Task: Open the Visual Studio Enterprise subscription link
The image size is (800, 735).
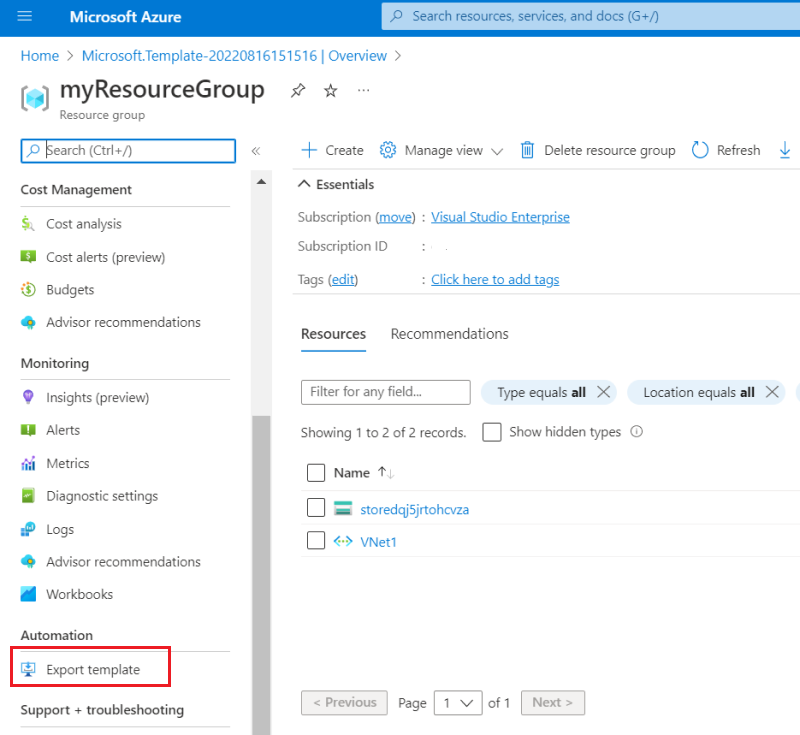Action: (x=500, y=217)
